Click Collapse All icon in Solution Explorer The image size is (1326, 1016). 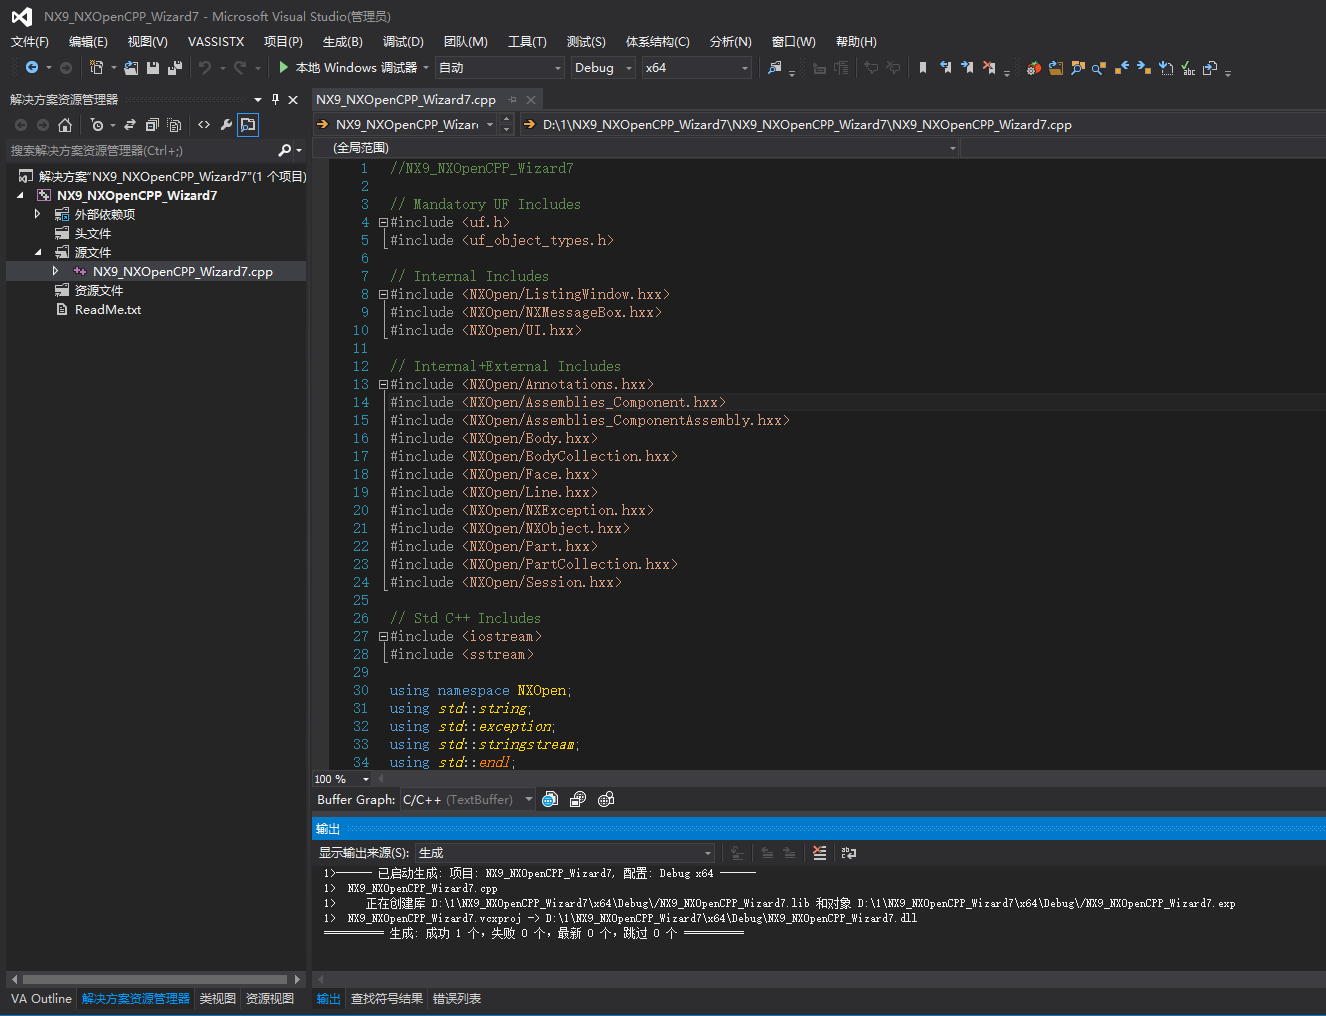152,125
